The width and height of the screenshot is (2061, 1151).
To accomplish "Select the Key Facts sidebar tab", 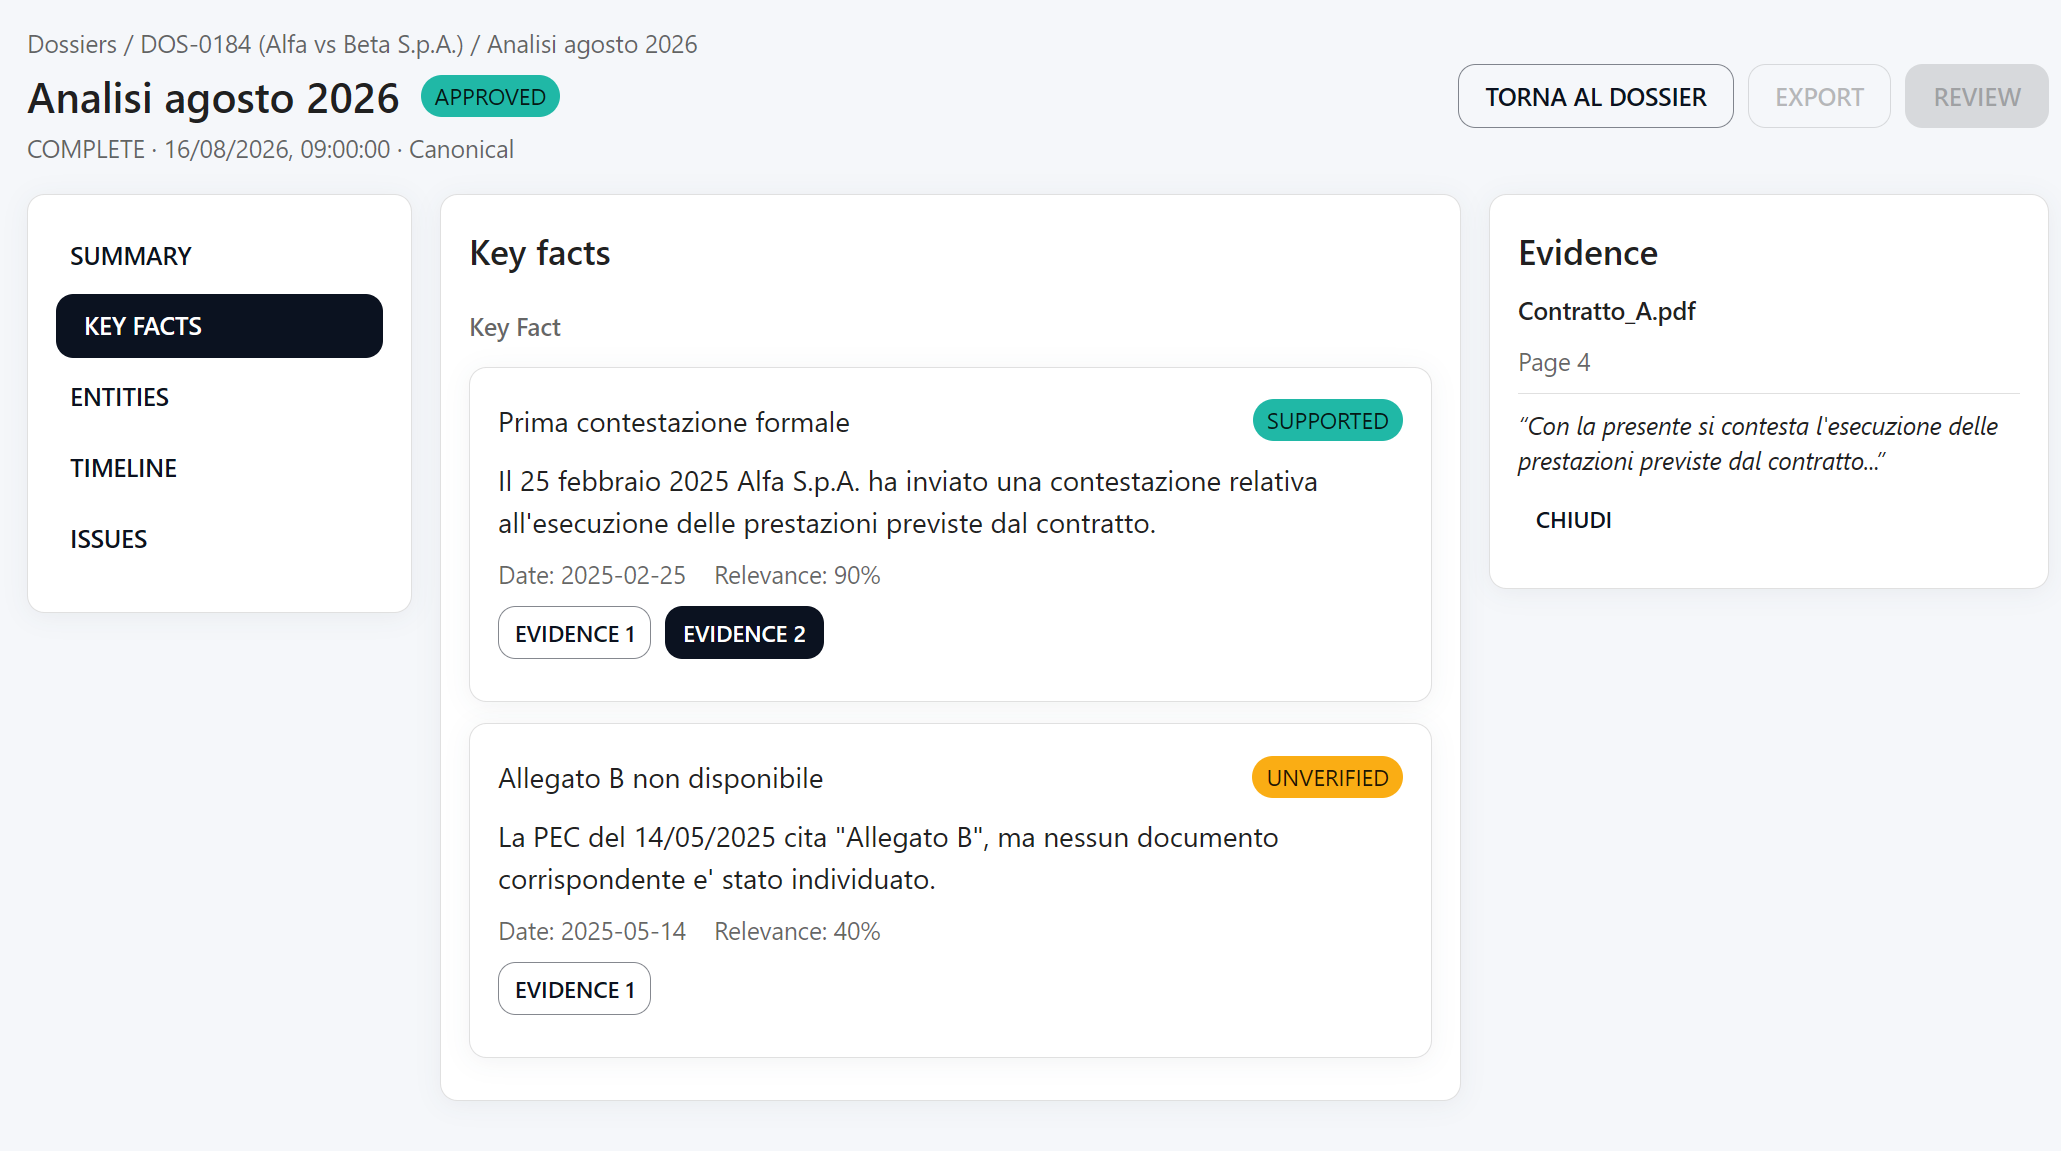I will (219, 326).
